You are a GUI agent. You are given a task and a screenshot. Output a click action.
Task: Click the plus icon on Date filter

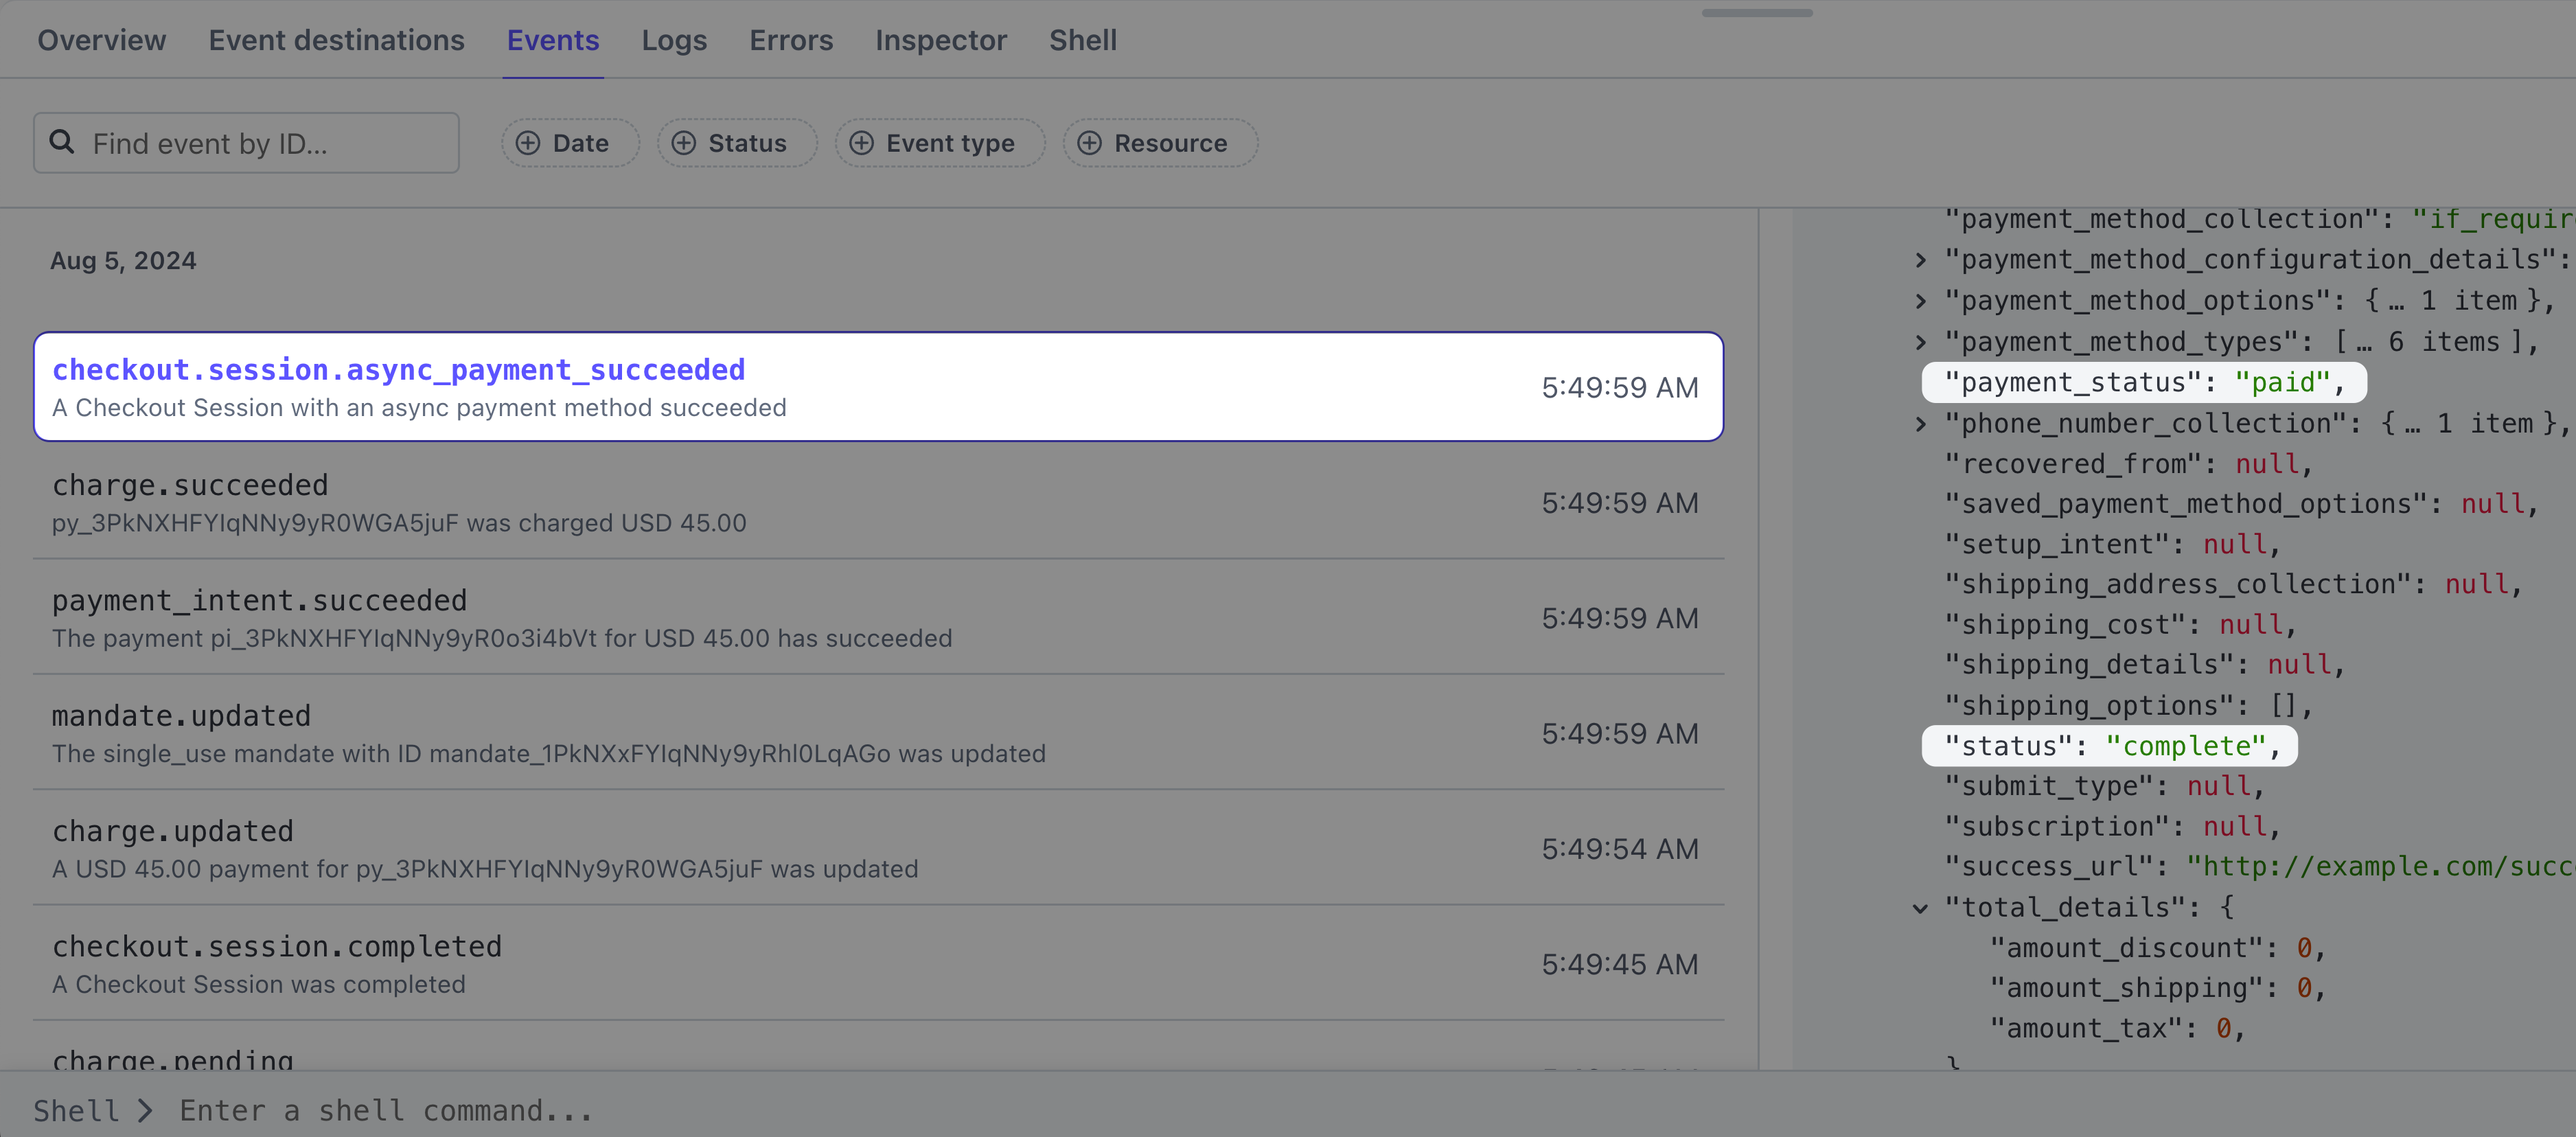coord(528,143)
